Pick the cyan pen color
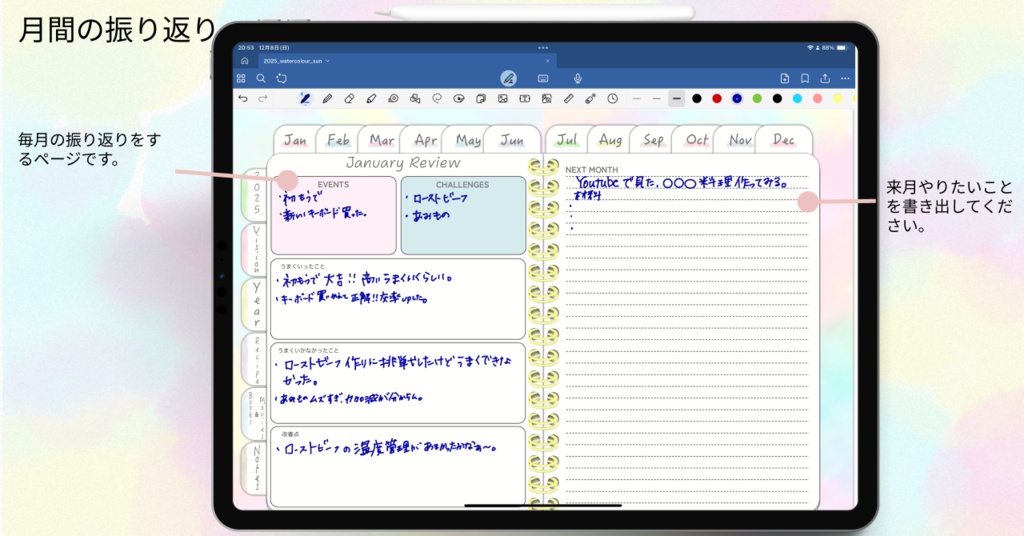This screenshot has width=1024, height=536. coord(797,99)
